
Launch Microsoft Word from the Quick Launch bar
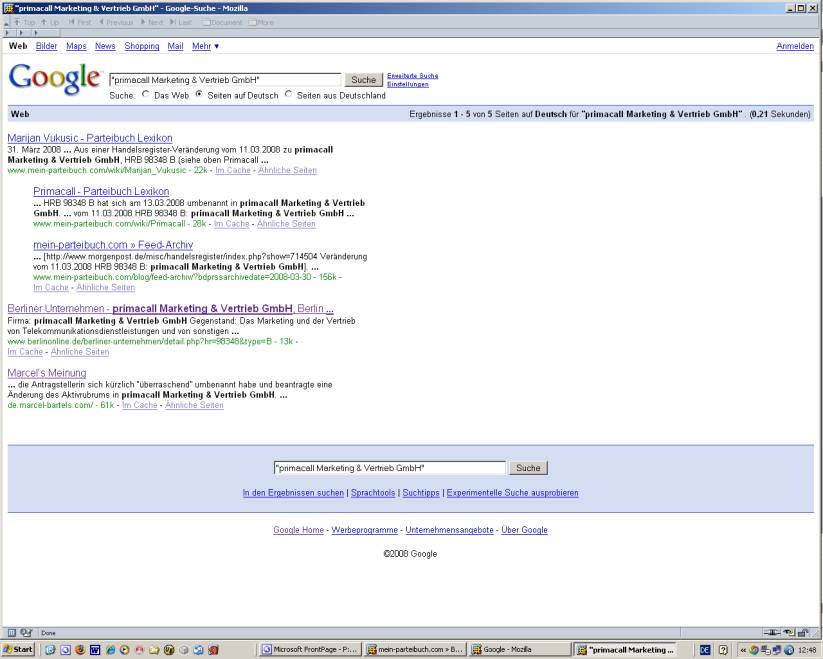point(95,650)
